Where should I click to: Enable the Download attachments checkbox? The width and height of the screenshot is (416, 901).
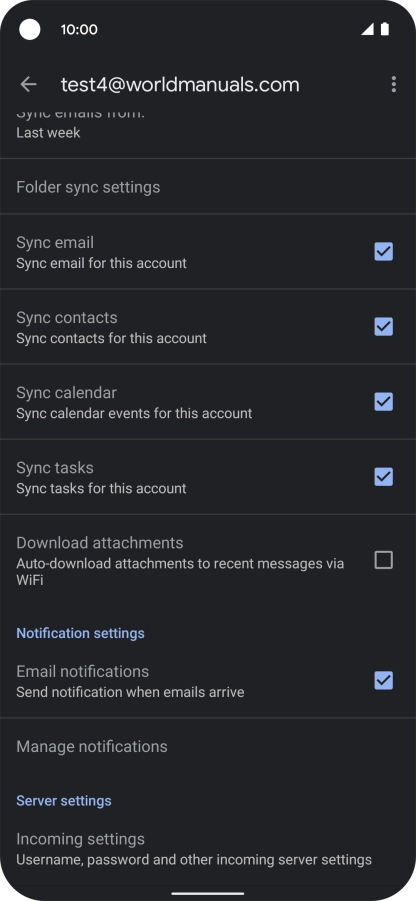coord(384,560)
